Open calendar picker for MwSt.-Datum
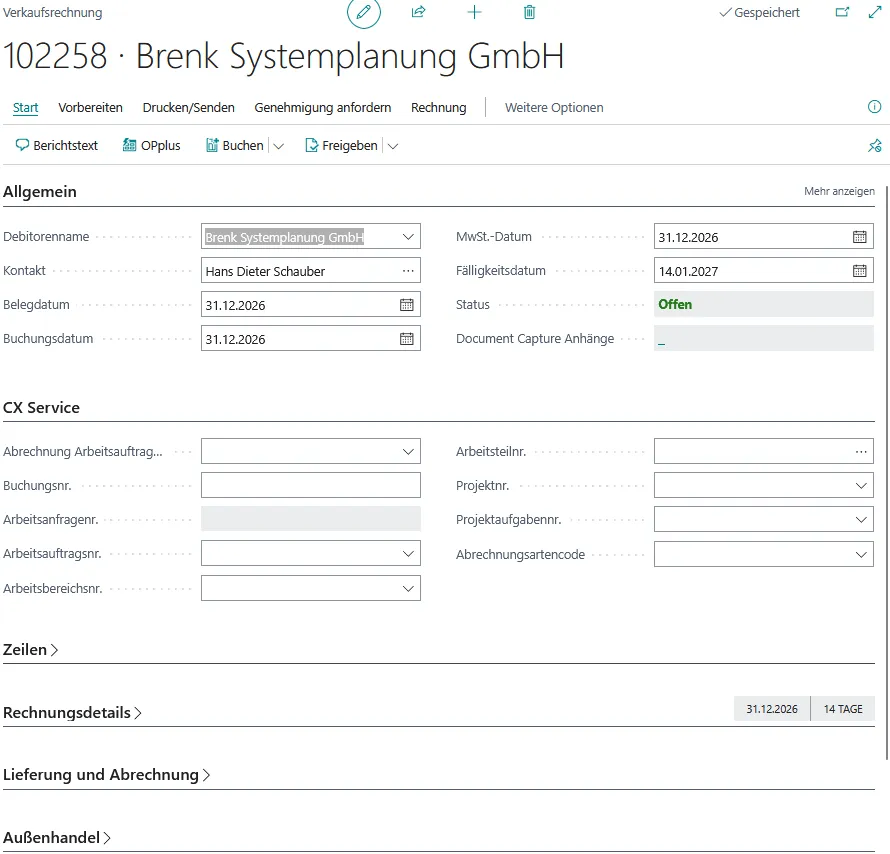 (x=859, y=237)
